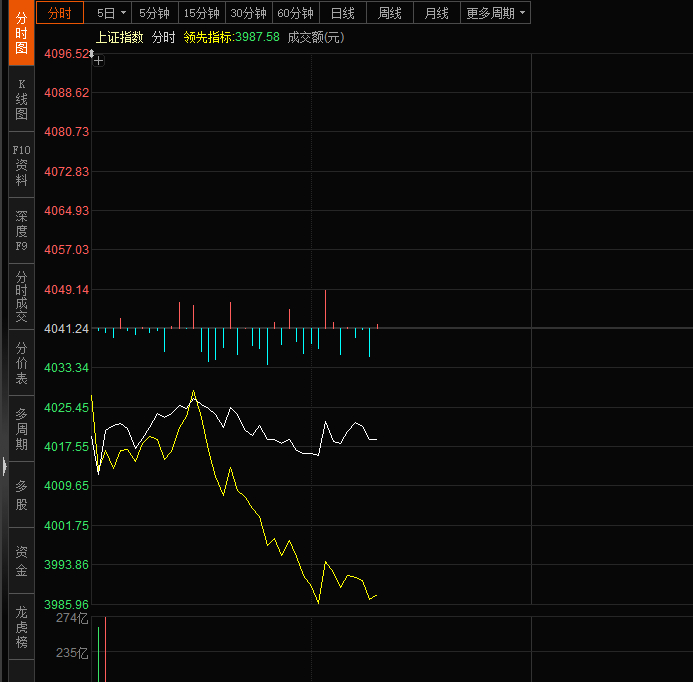This screenshot has height=682, width=693.
Task: Click the 上证指数 title label
Action: pos(119,38)
